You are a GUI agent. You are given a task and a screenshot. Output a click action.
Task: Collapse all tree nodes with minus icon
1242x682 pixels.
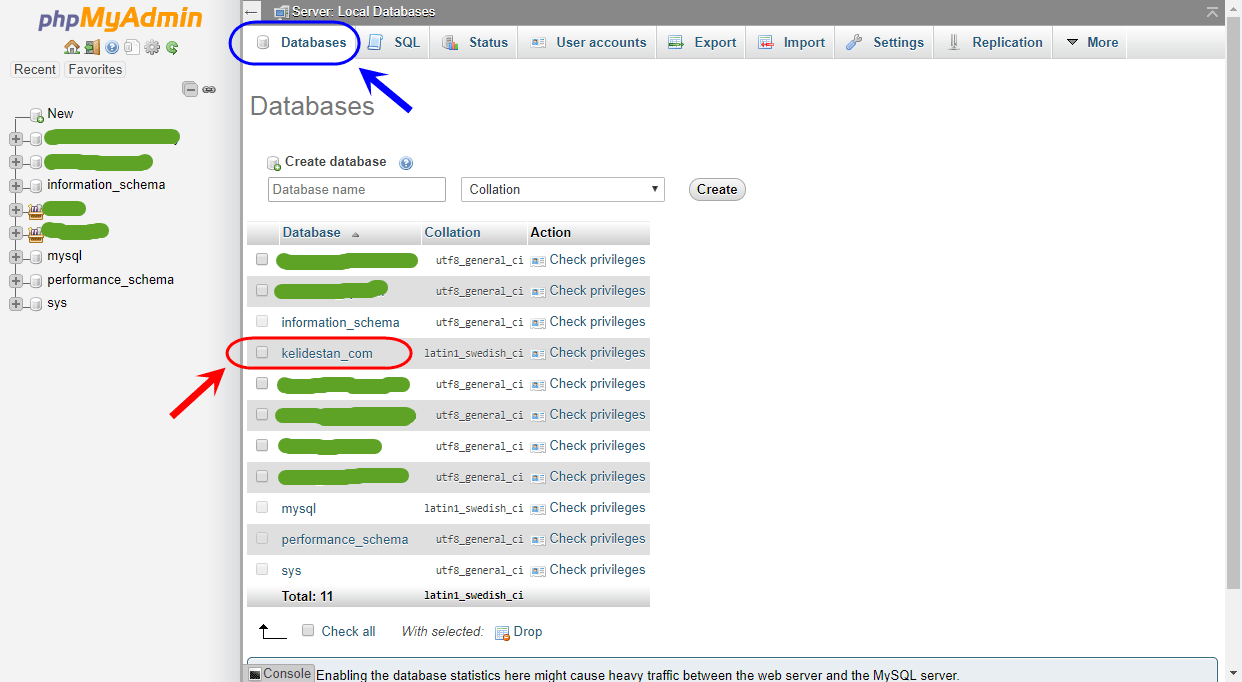coord(190,89)
